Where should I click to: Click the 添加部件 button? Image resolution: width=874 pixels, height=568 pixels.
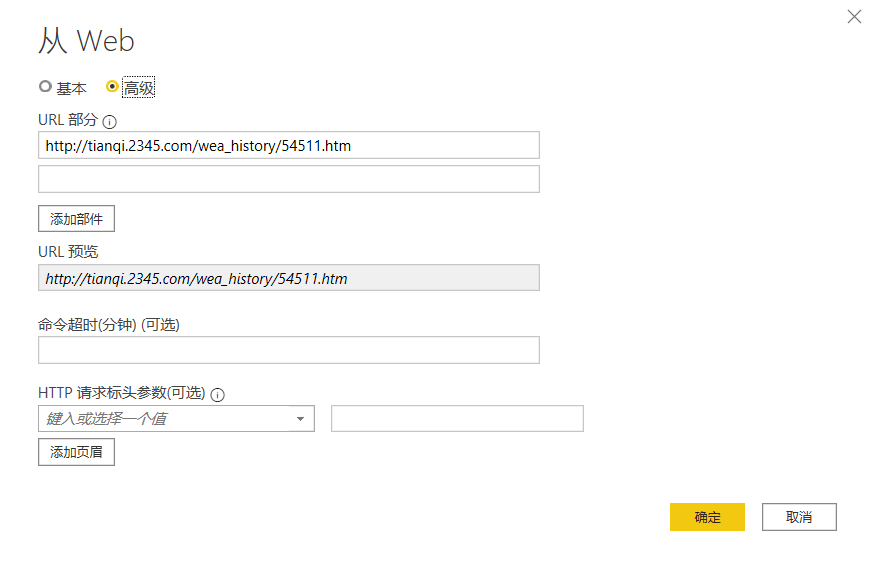76,219
